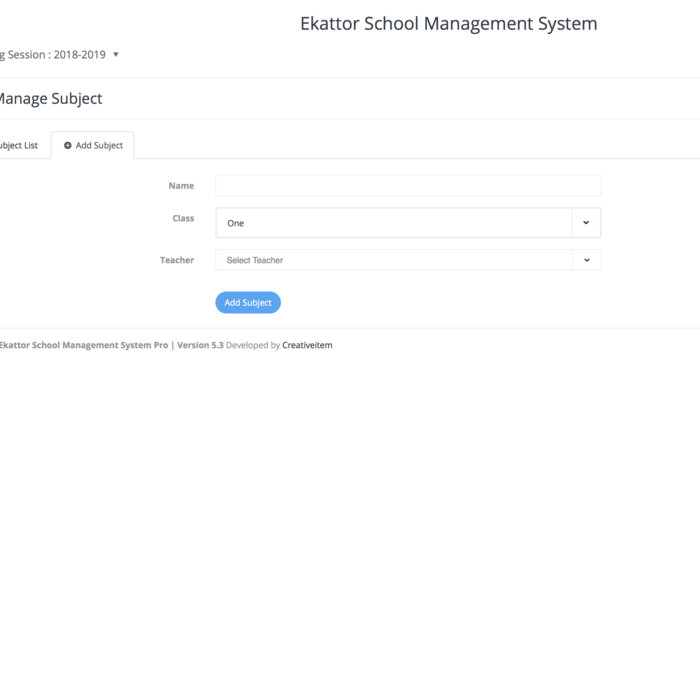Focus the subject Name input field
700x700 pixels.
click(408, 186)
